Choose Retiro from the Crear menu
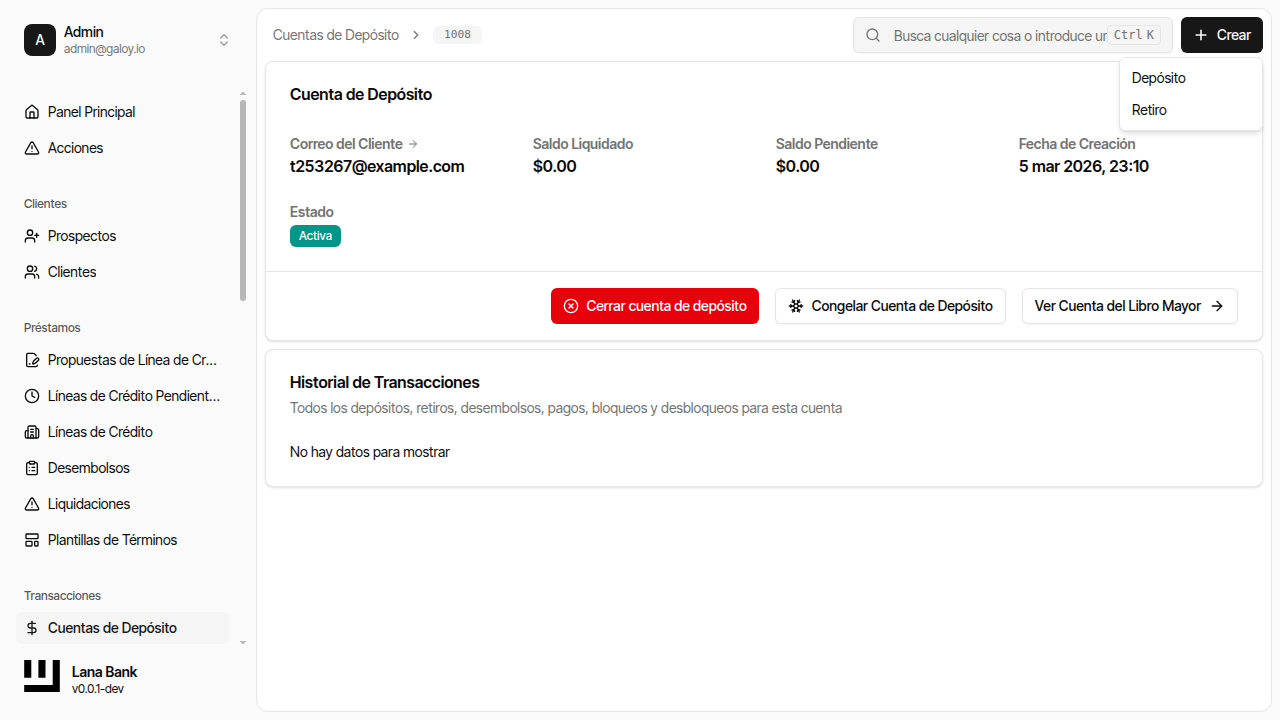The height and width of the screenshot is (720, 1280). (x=1149, y=110)
